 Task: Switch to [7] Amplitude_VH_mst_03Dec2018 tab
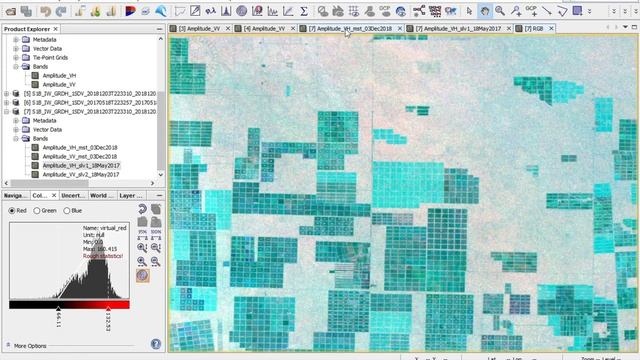(x=350, y=29)
